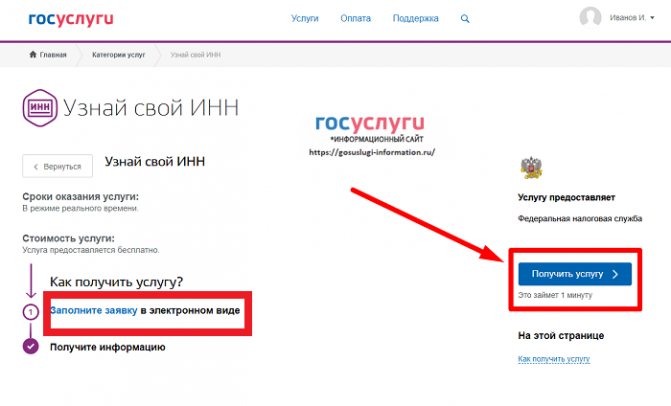
Task: Click the purple checkmark step icon
Action: pos(30,346)
